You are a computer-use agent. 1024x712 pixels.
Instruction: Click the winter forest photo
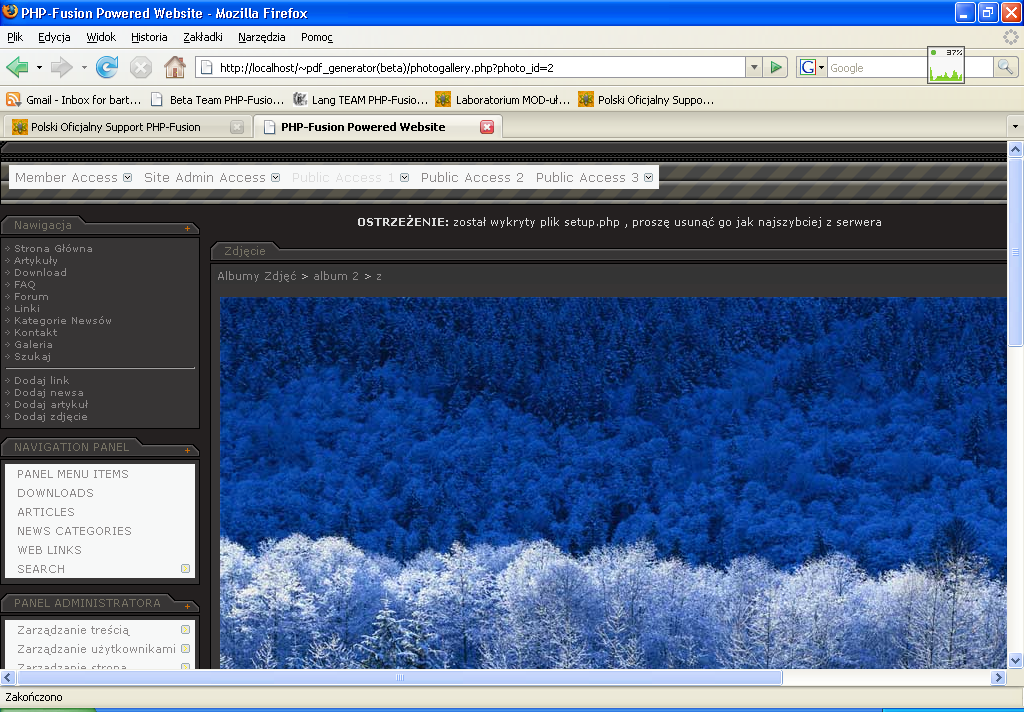pos(613,483)
